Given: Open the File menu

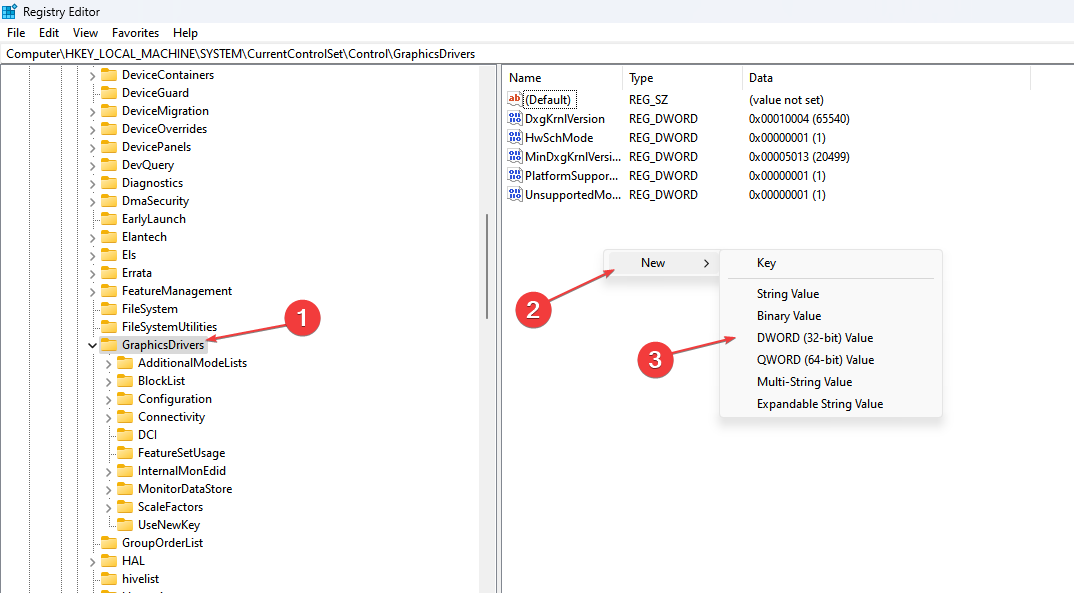Looking at the screenshot, I should (16, 33).
